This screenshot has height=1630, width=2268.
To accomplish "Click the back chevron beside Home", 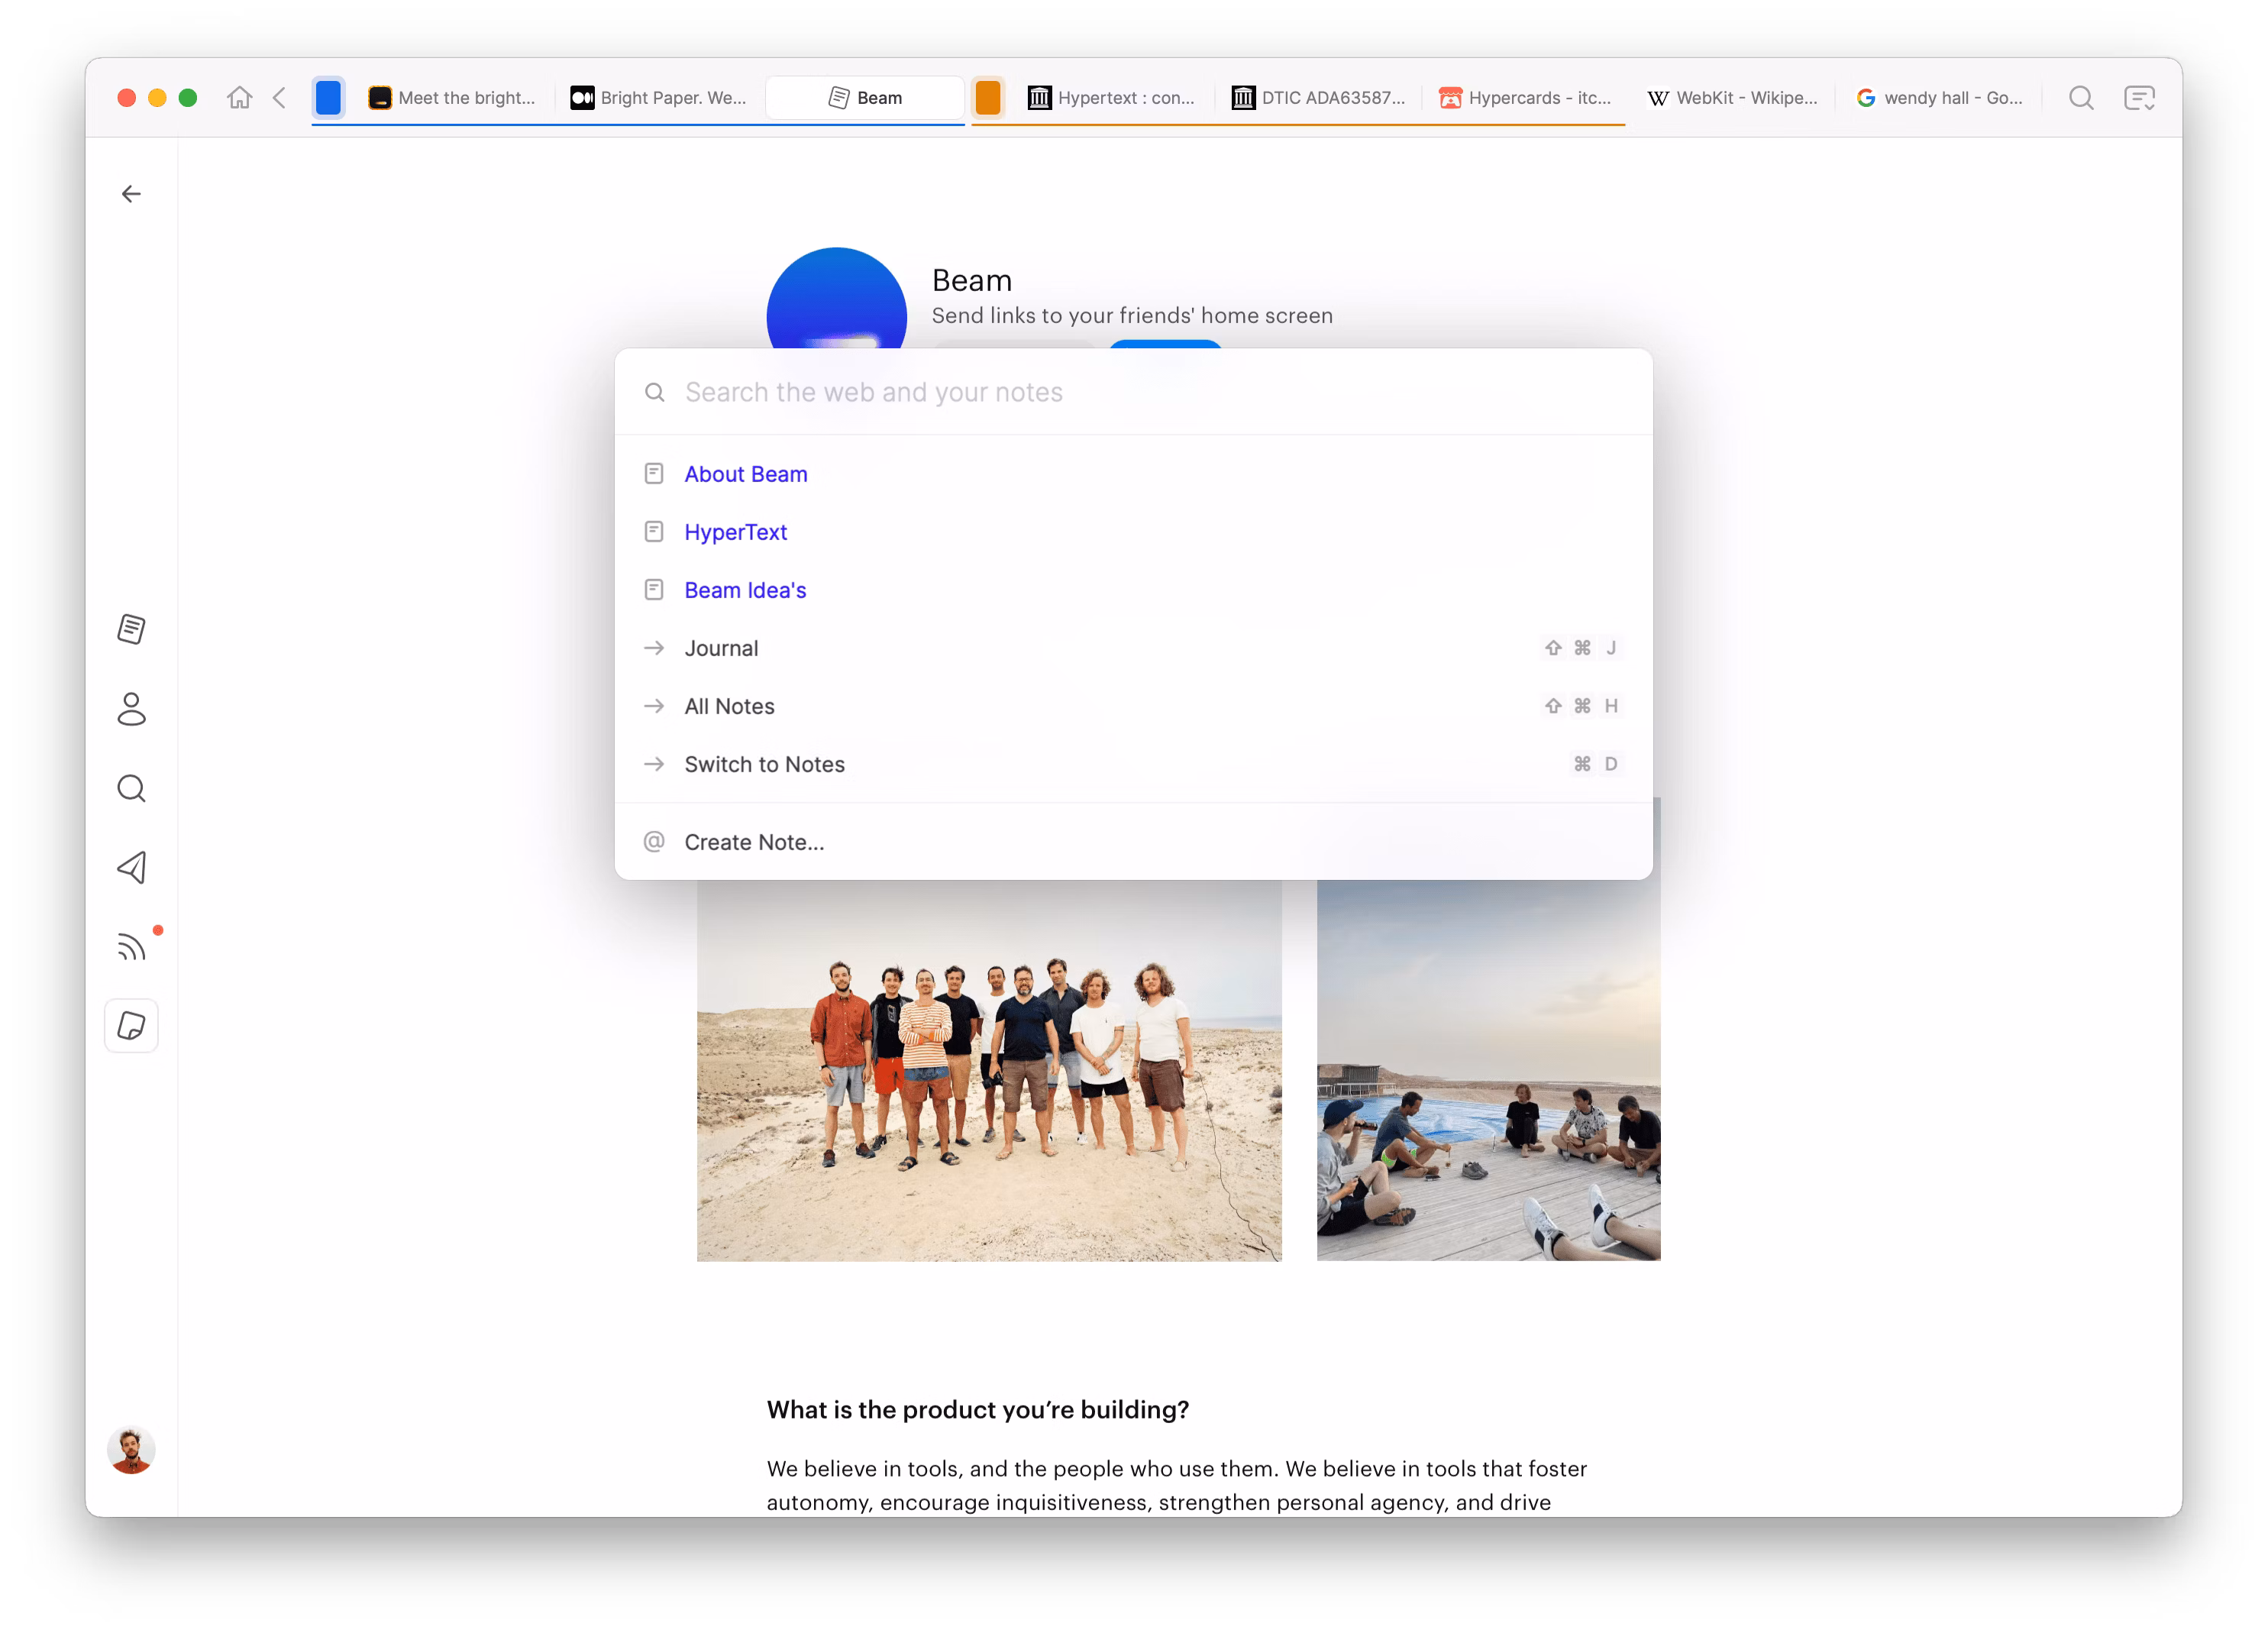I will pos(280,98).
